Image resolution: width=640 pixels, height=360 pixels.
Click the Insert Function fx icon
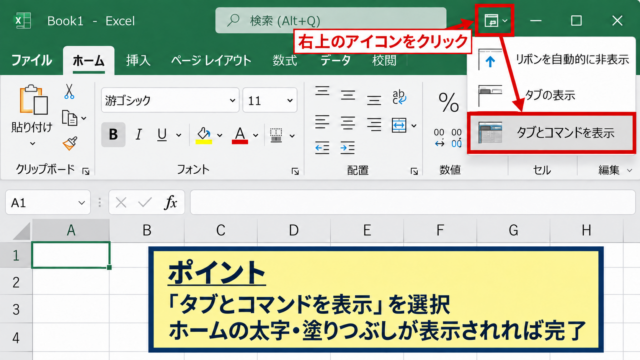coord(171,202)
